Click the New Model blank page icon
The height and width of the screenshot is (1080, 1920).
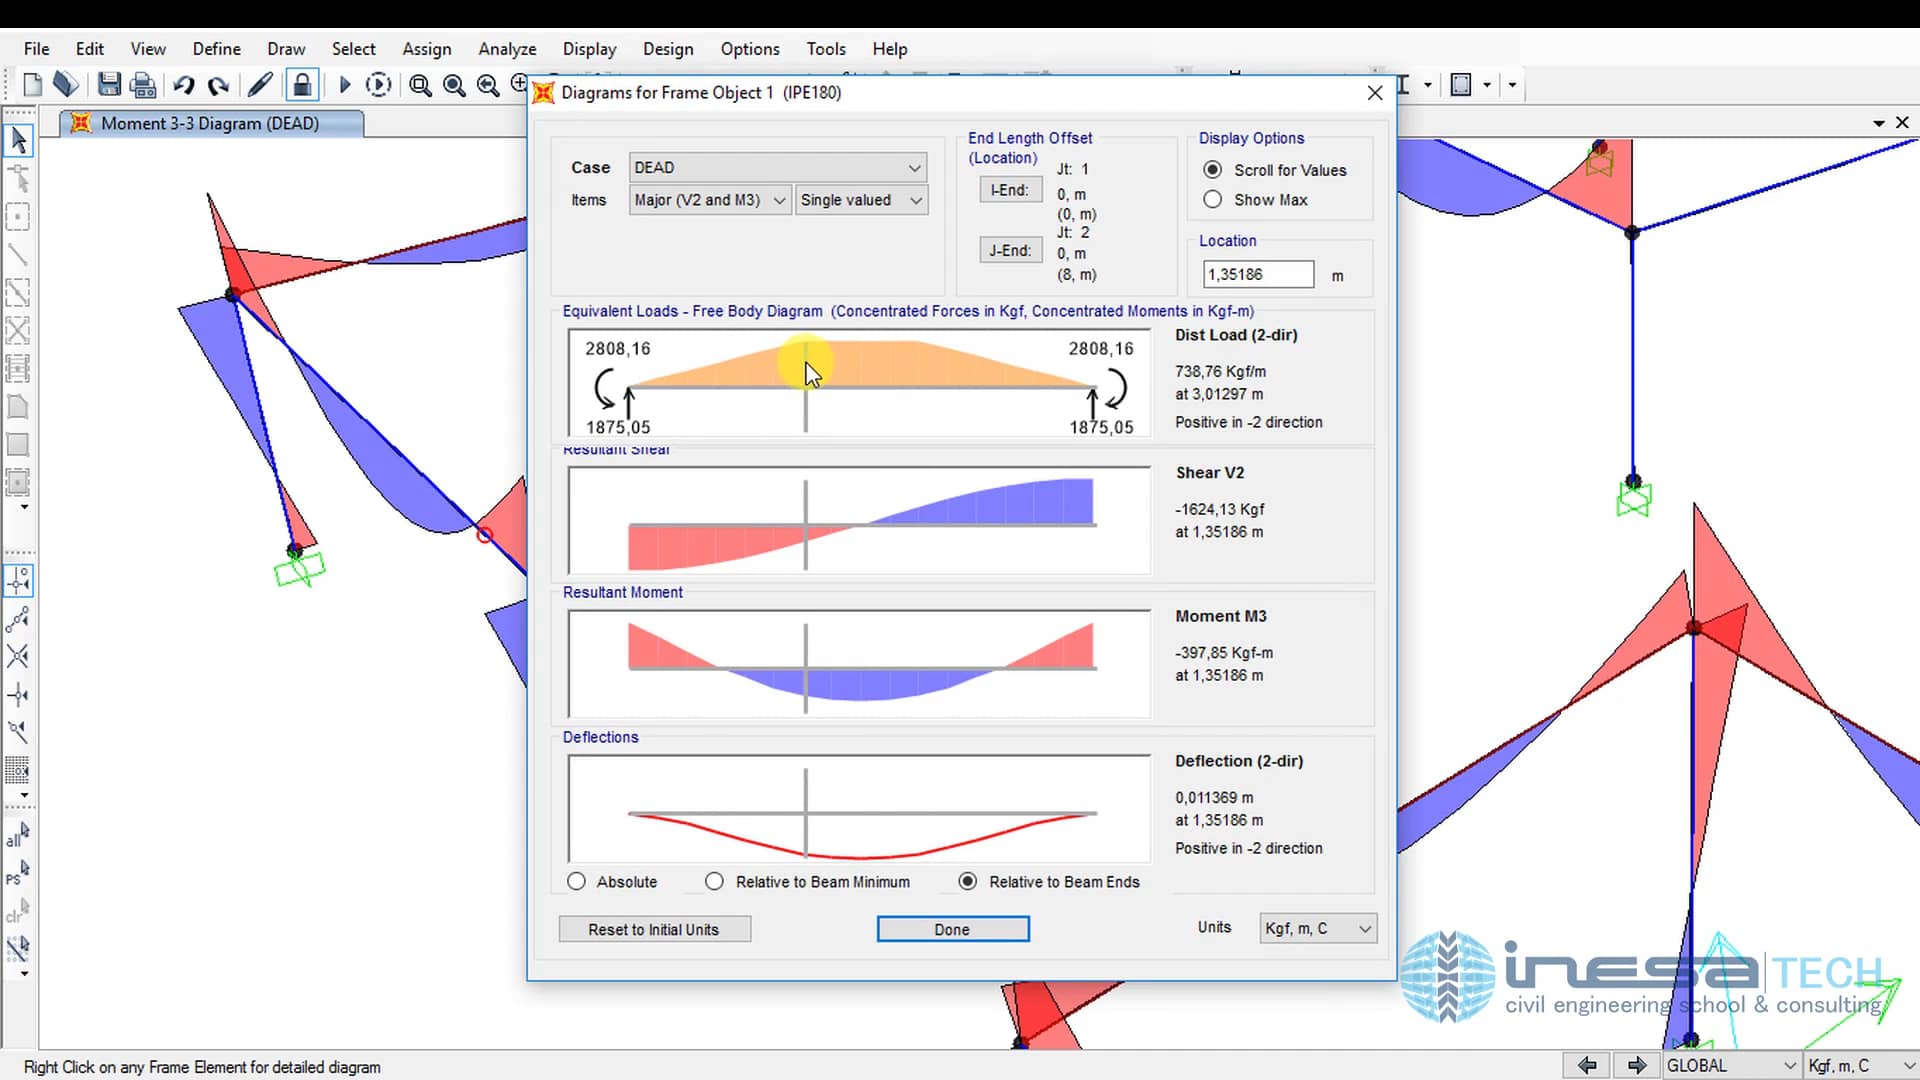32,85
